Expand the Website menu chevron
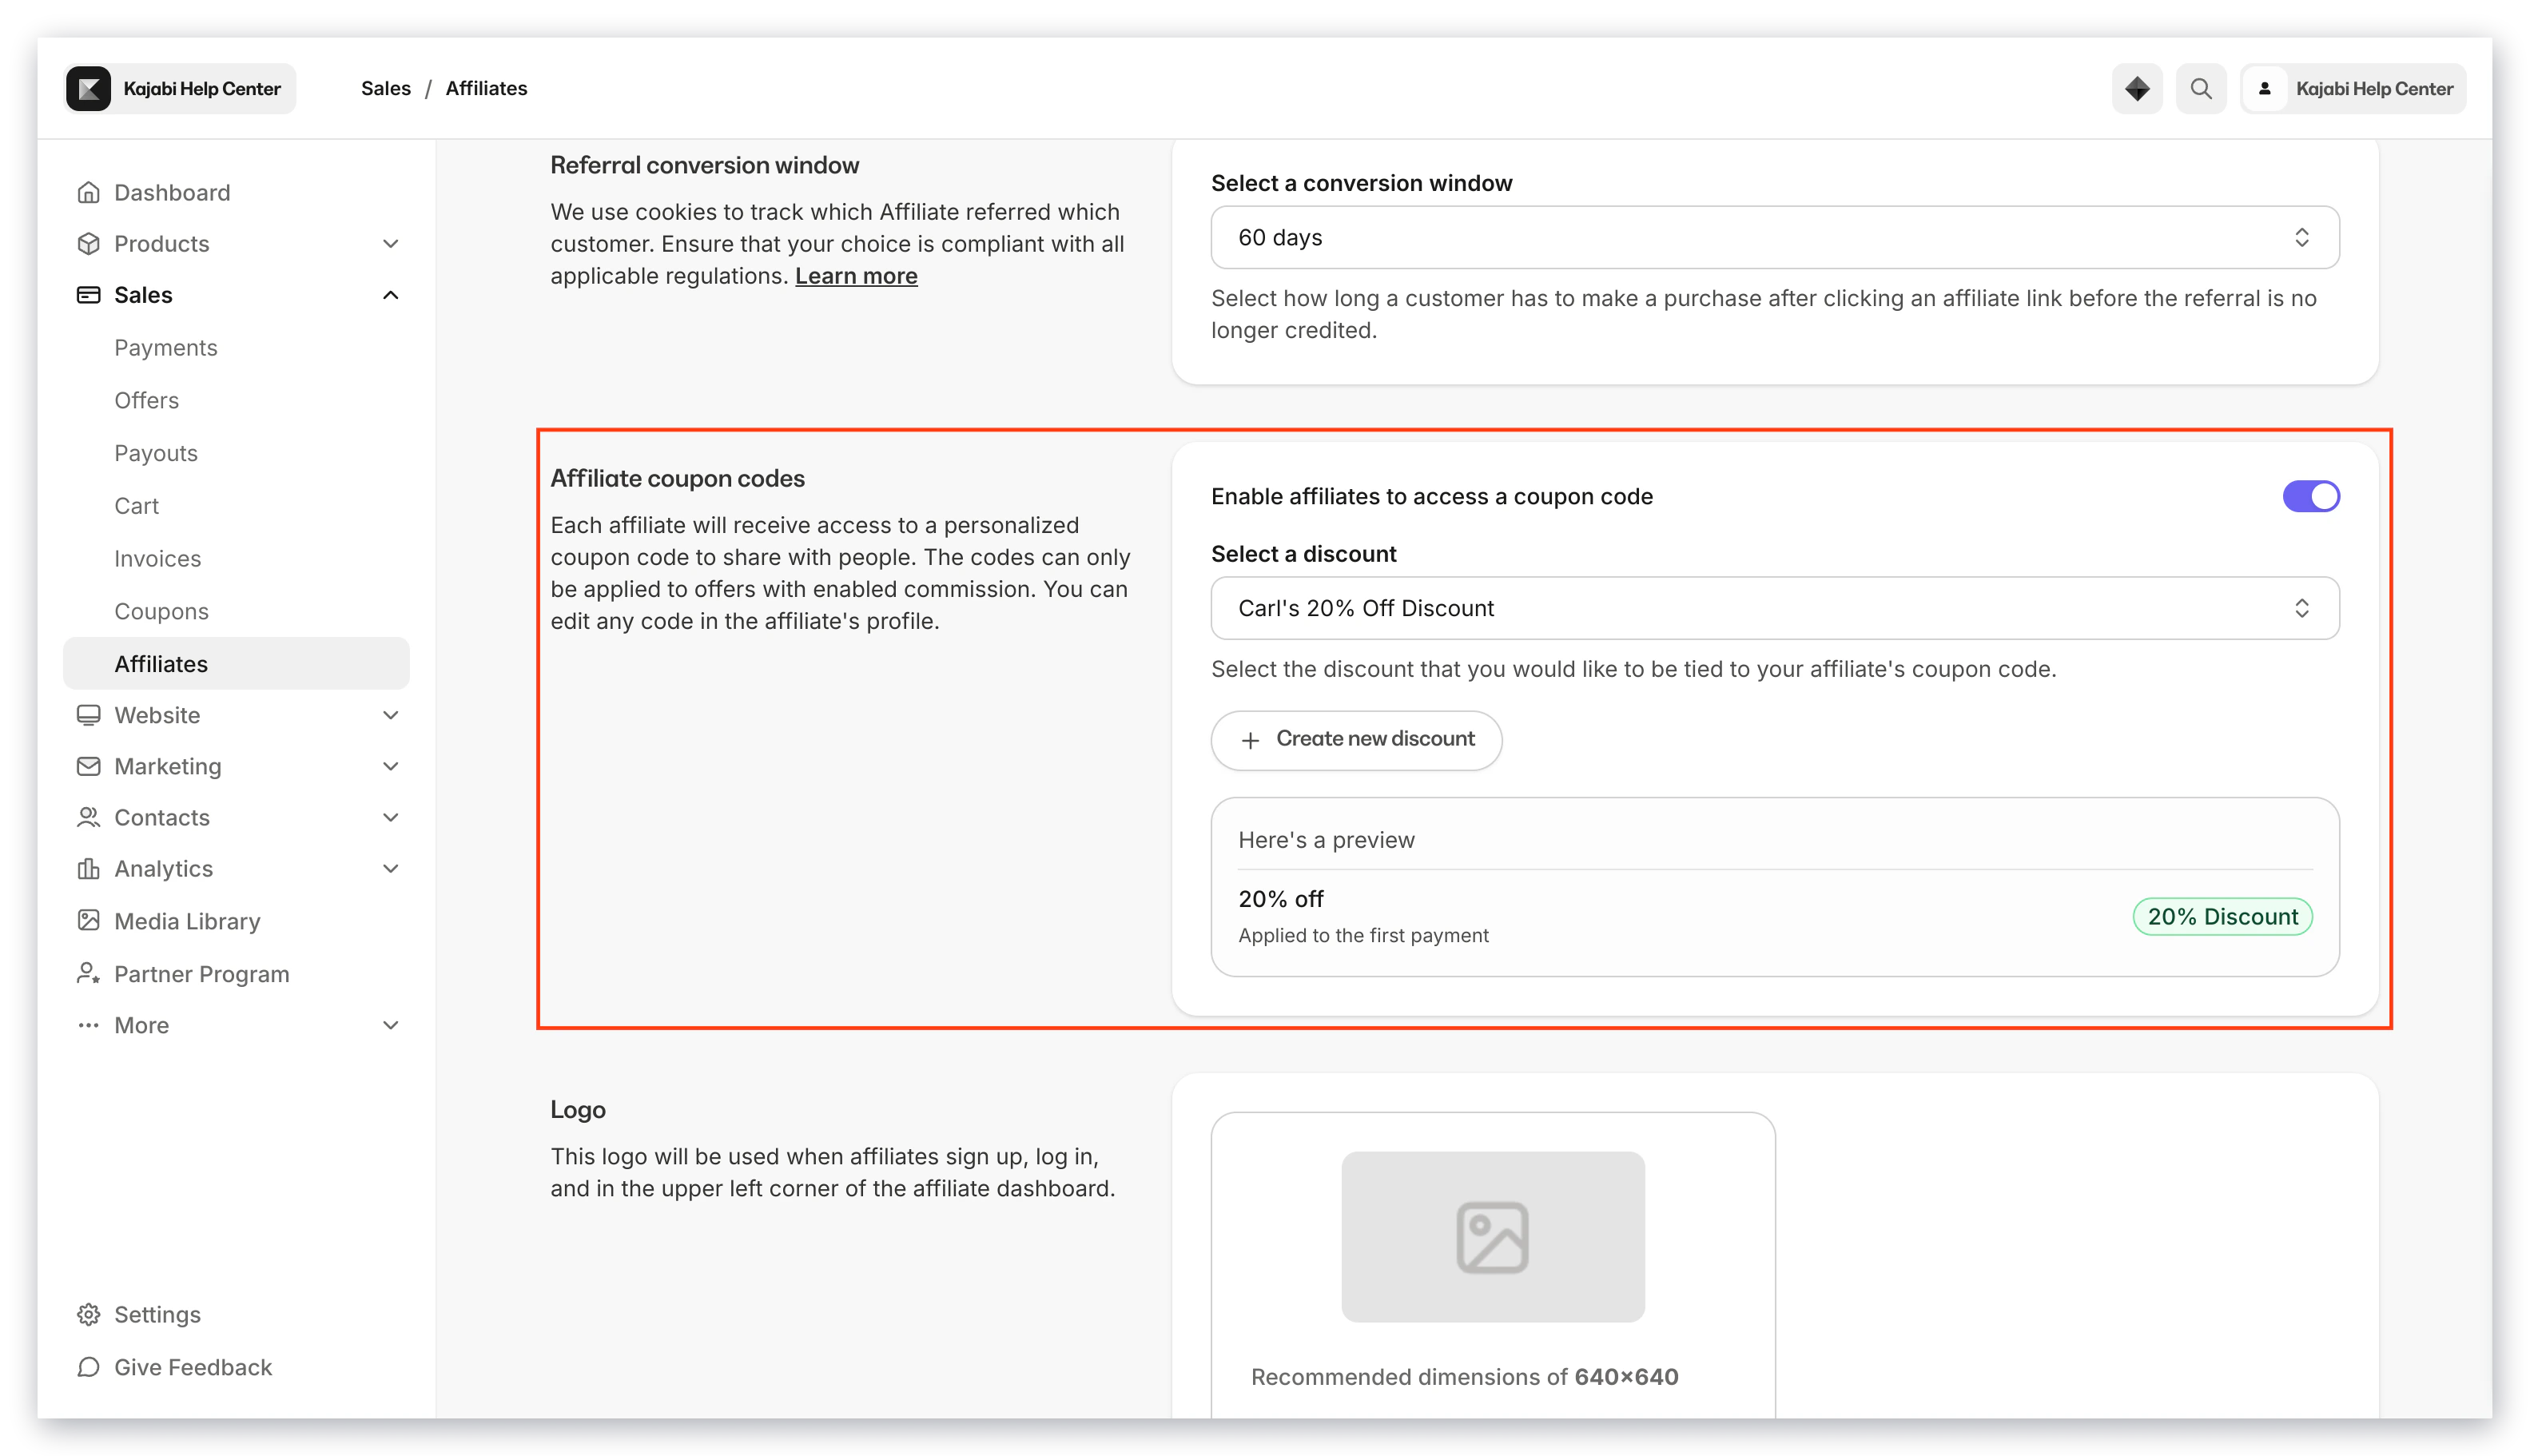This screenshot has width=2530, height=1456. (390, 714)
